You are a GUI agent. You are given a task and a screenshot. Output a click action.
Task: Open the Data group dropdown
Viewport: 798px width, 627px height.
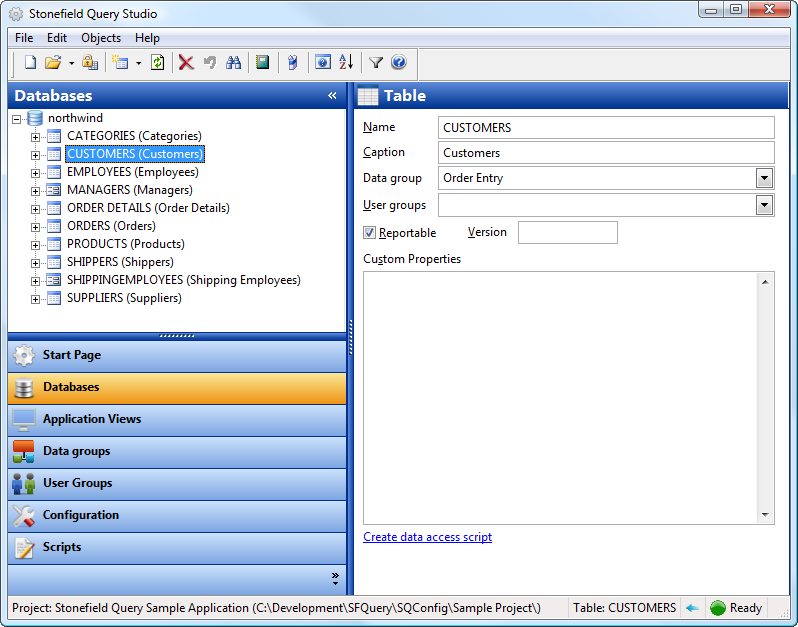764,178
